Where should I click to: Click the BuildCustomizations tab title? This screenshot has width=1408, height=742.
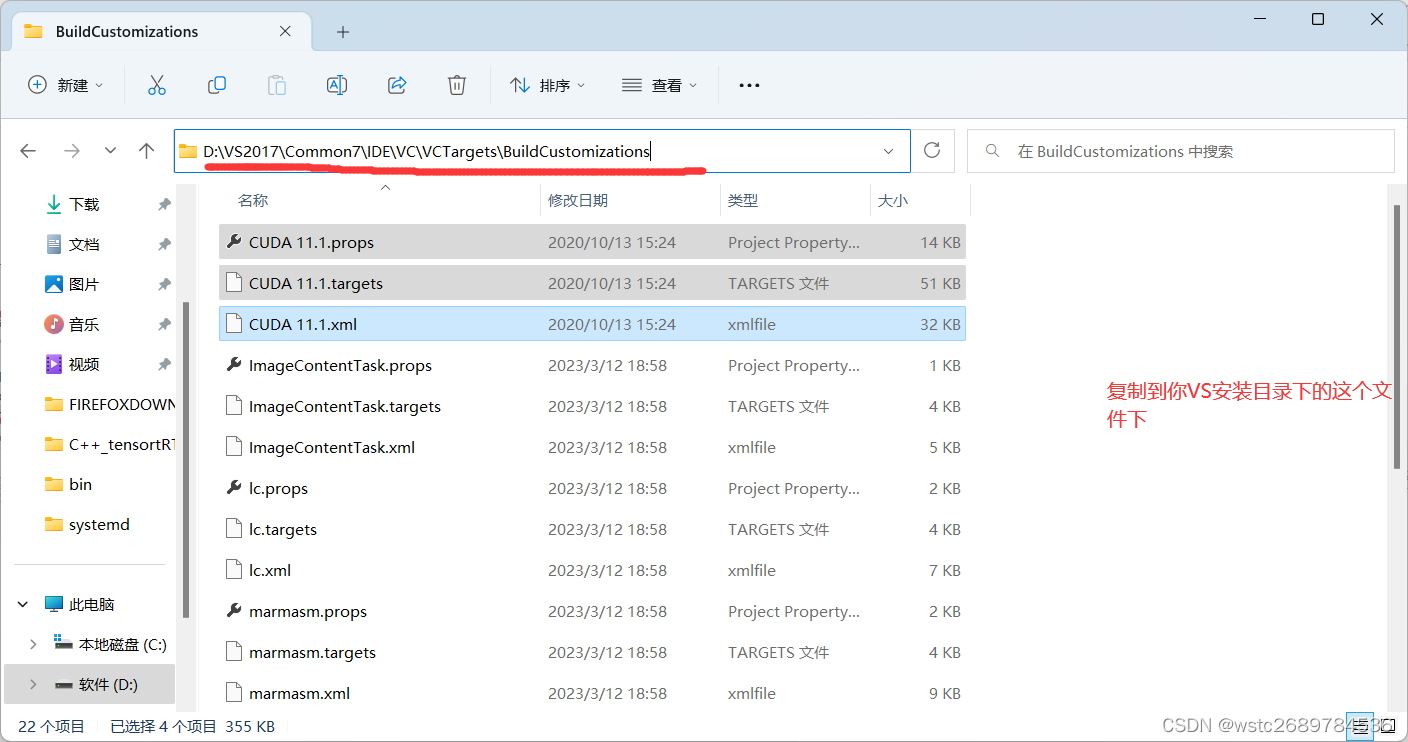[127, 32]
